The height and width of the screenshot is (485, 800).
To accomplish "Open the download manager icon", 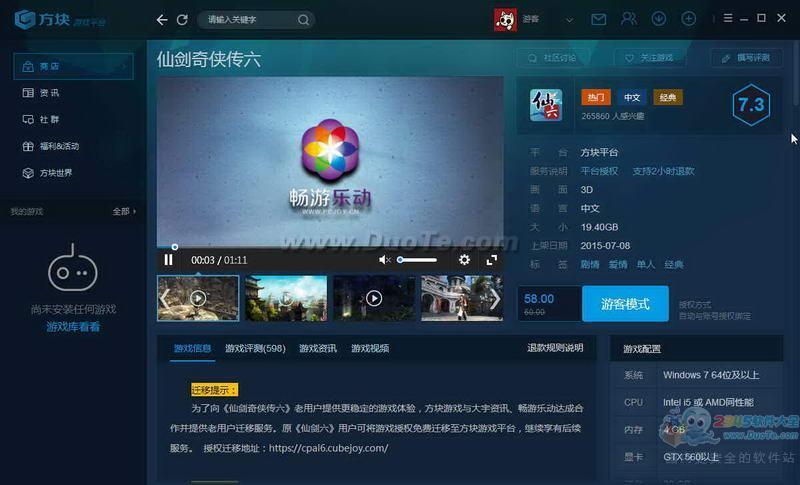I will [x=659, y=19].
